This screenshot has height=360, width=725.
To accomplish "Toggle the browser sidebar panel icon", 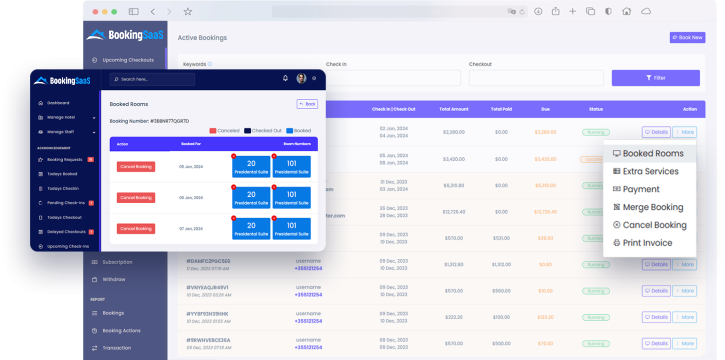I will click(134, 12).
